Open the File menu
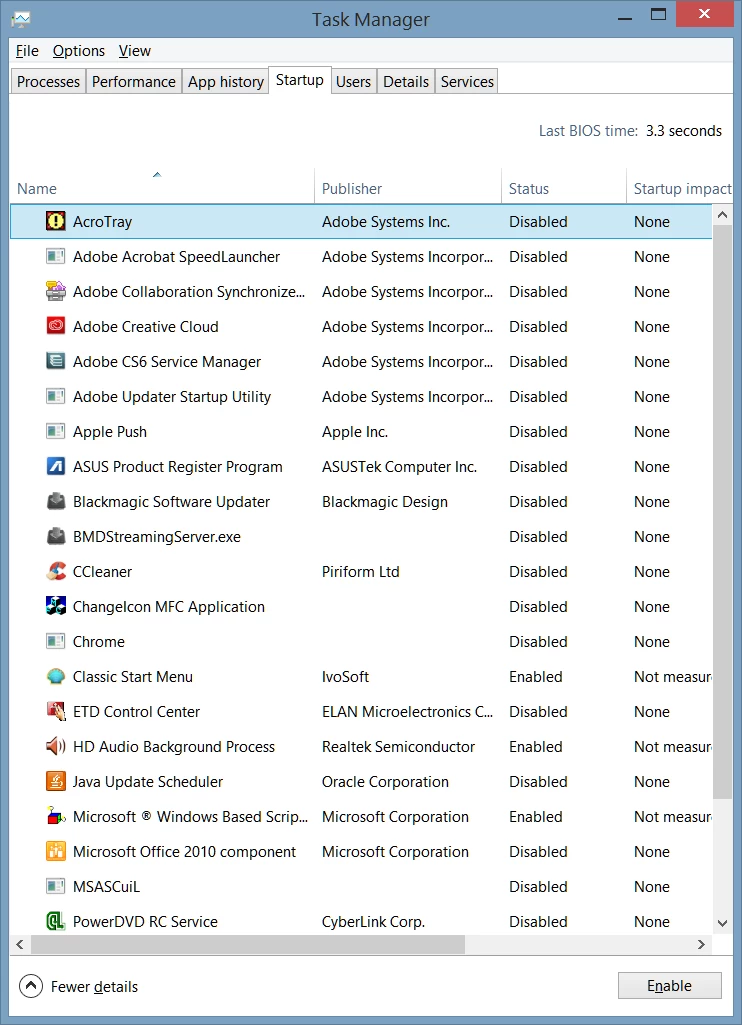 click(x=27, y=50)
